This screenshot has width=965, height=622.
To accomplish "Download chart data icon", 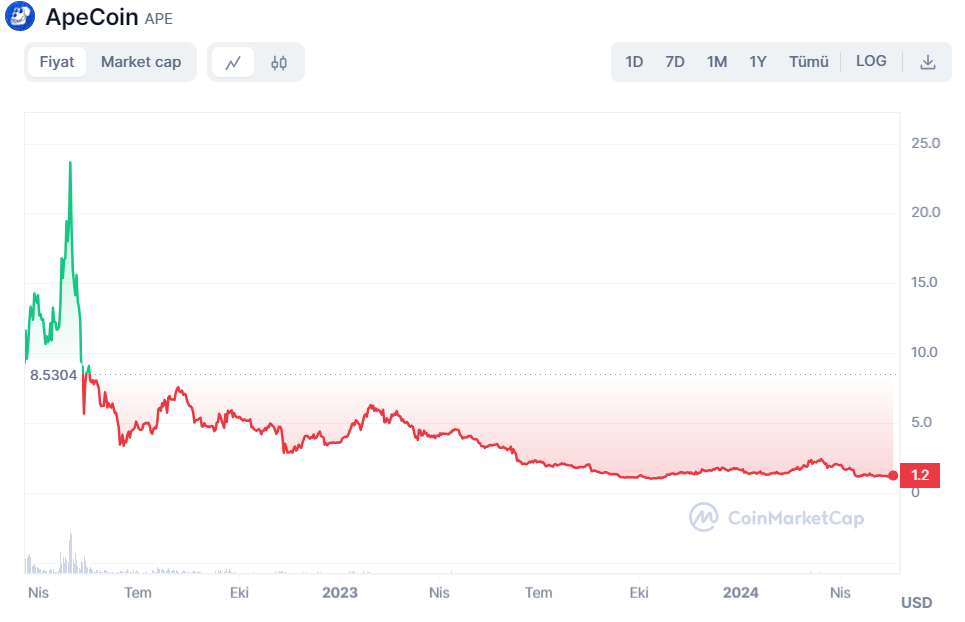I will [927, 62].
